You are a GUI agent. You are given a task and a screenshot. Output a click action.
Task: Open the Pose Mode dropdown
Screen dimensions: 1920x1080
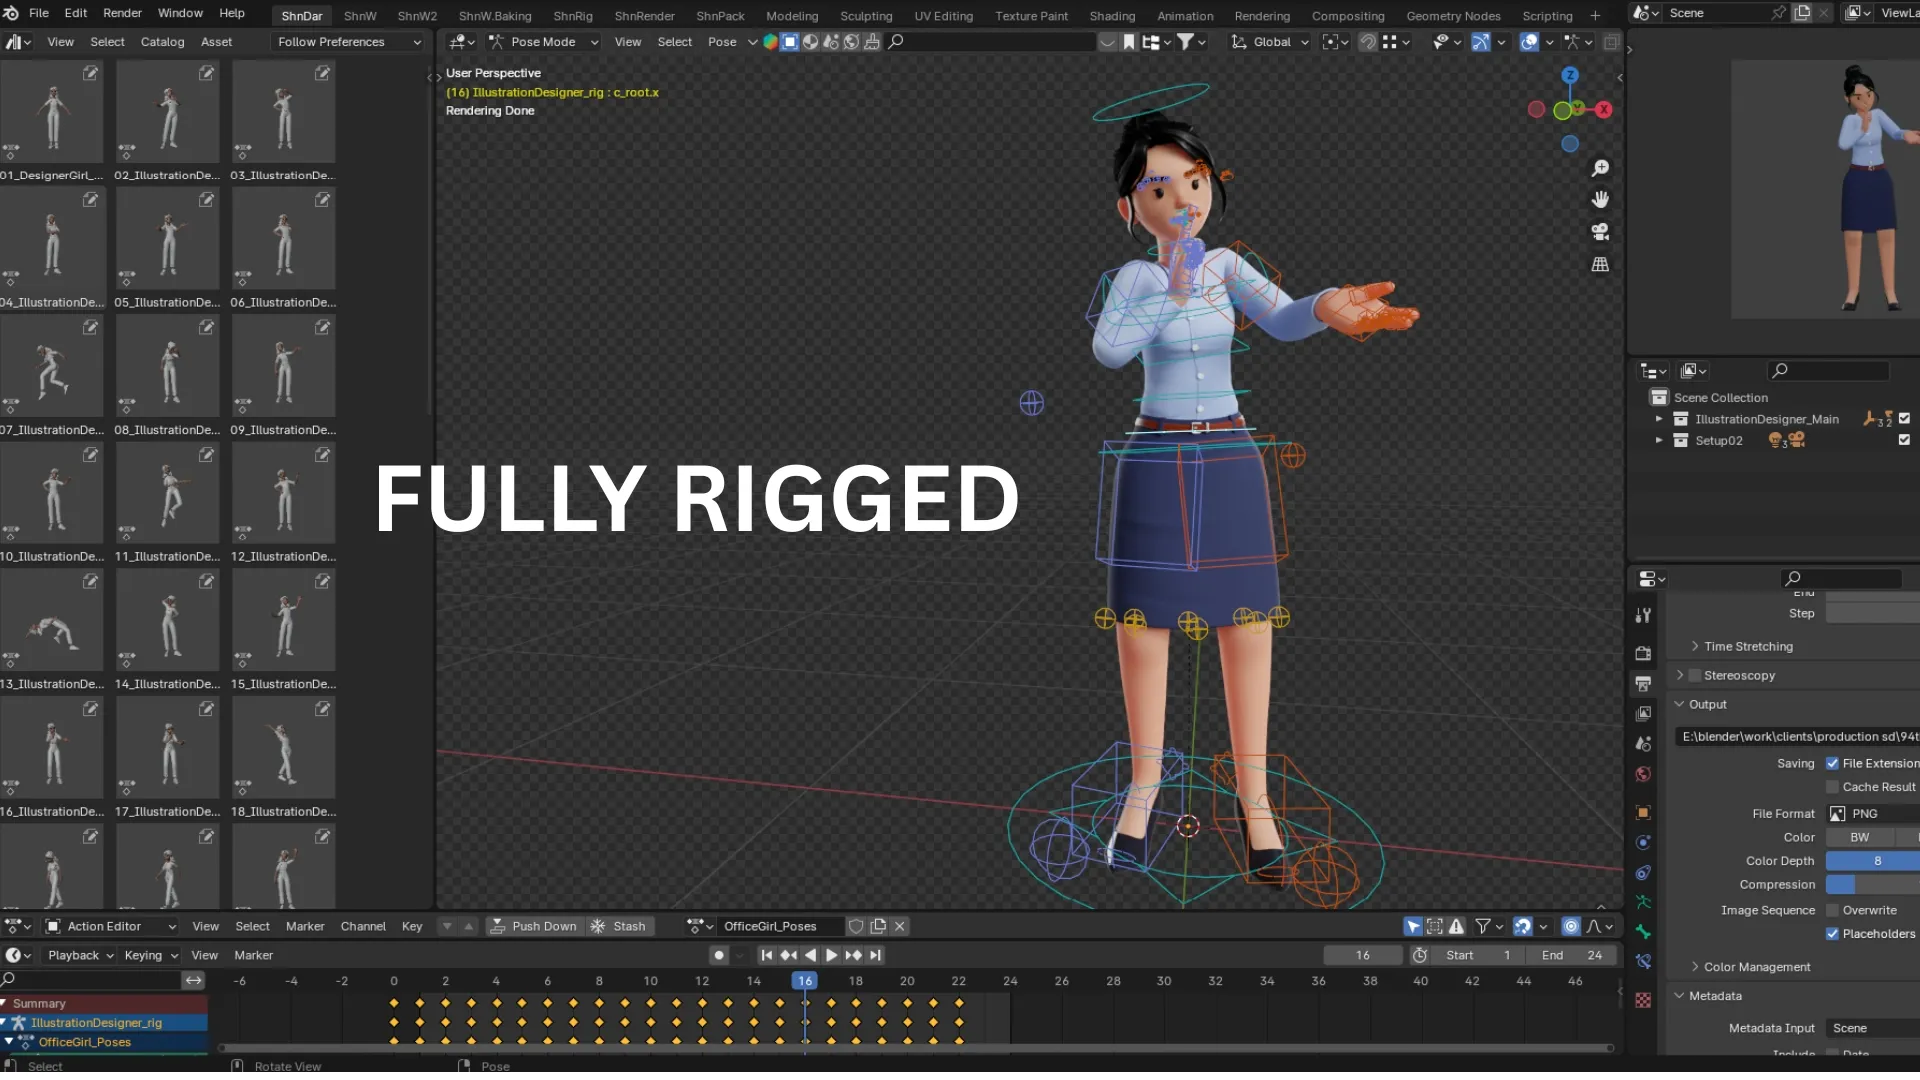(542, 42)
